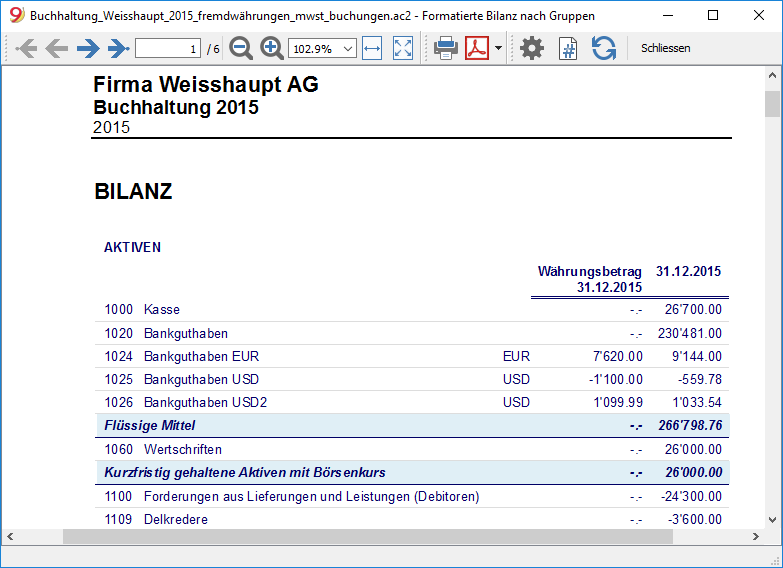The width and height of the screenshot is (783, 568).
Task: Go to the first page arrow
Action: point(26,48)
